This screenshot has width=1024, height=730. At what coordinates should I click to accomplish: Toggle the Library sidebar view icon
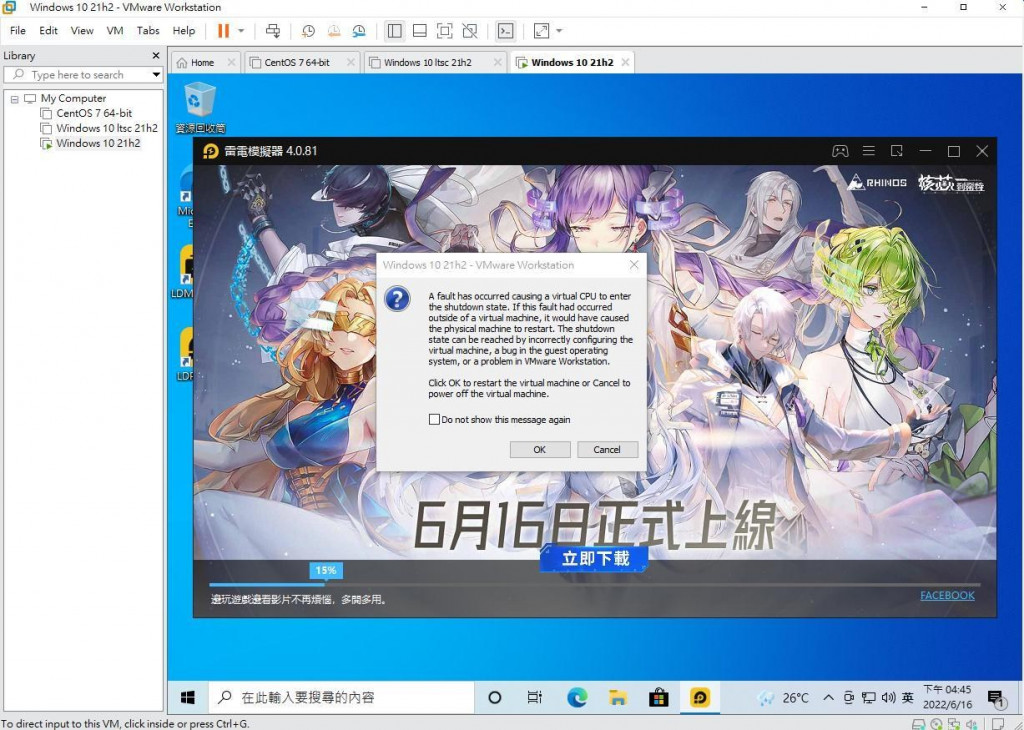394,31
